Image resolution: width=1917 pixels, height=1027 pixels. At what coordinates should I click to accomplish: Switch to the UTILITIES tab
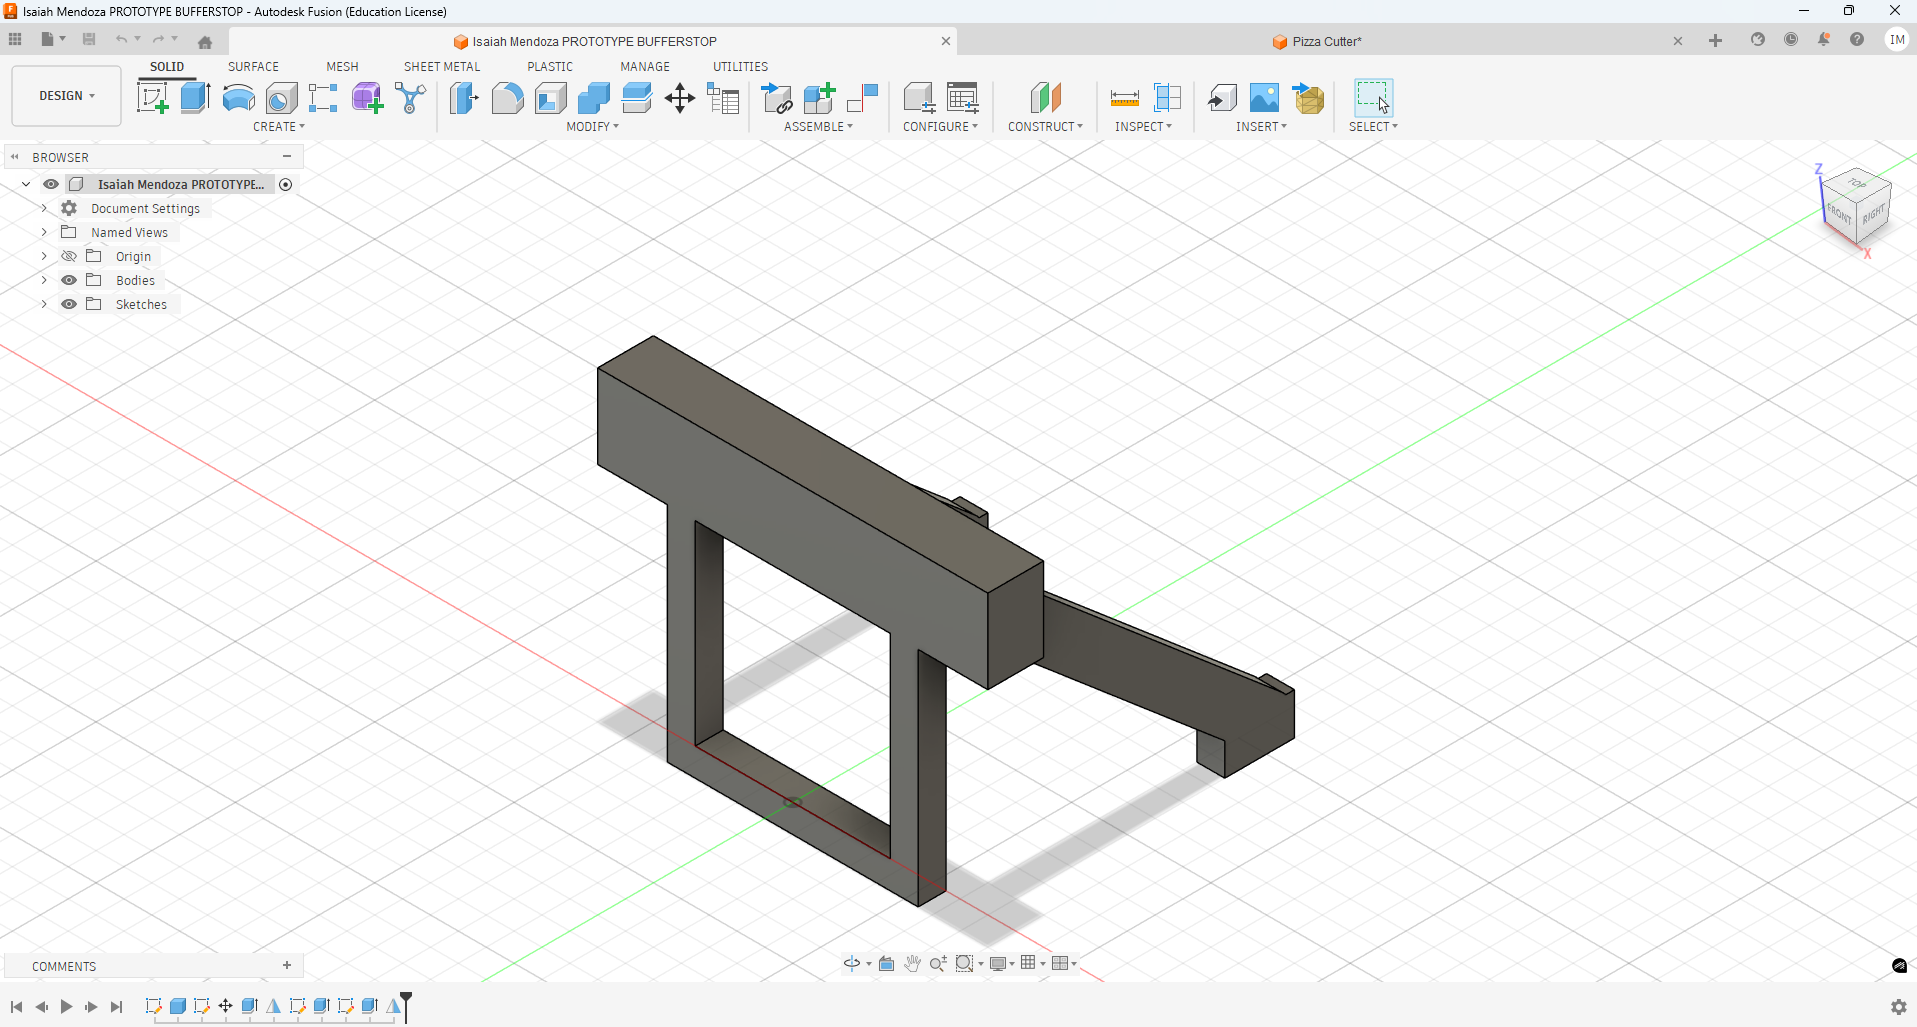pos(741,67)
